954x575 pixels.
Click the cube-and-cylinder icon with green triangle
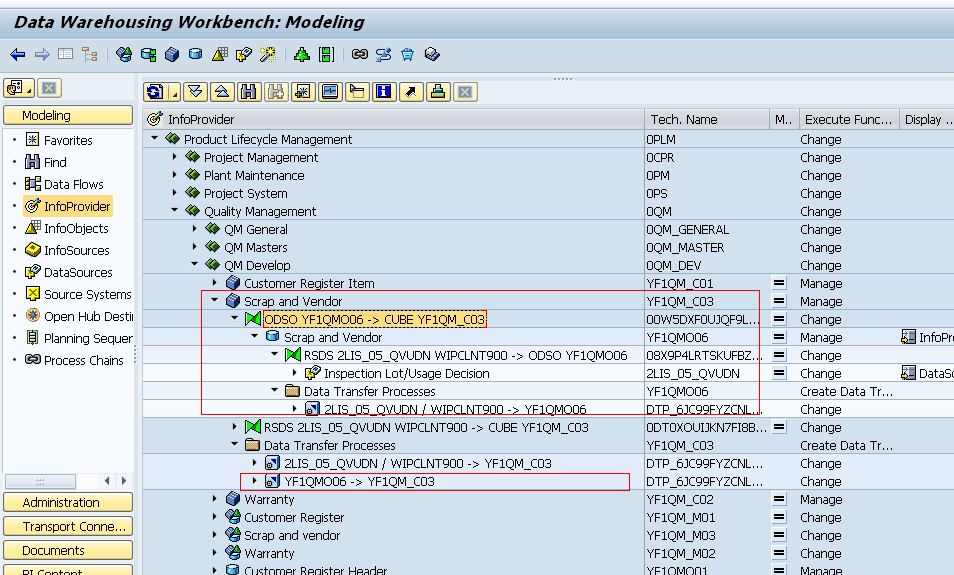[x=124, y=55]
